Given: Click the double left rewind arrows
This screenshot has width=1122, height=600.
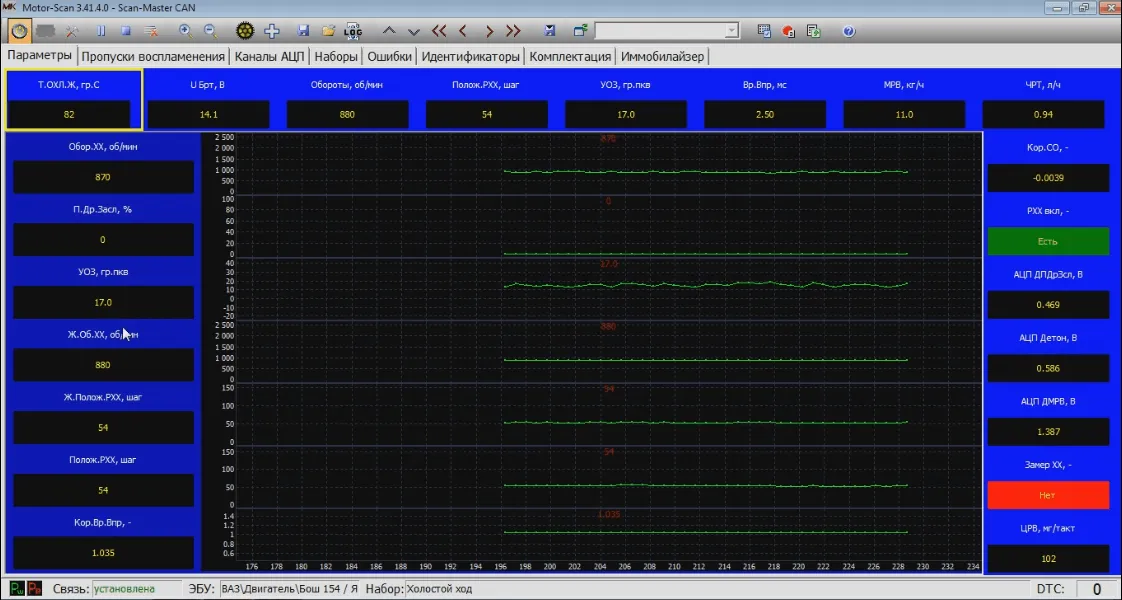Looking at the screenshot, I should [439, 31].
